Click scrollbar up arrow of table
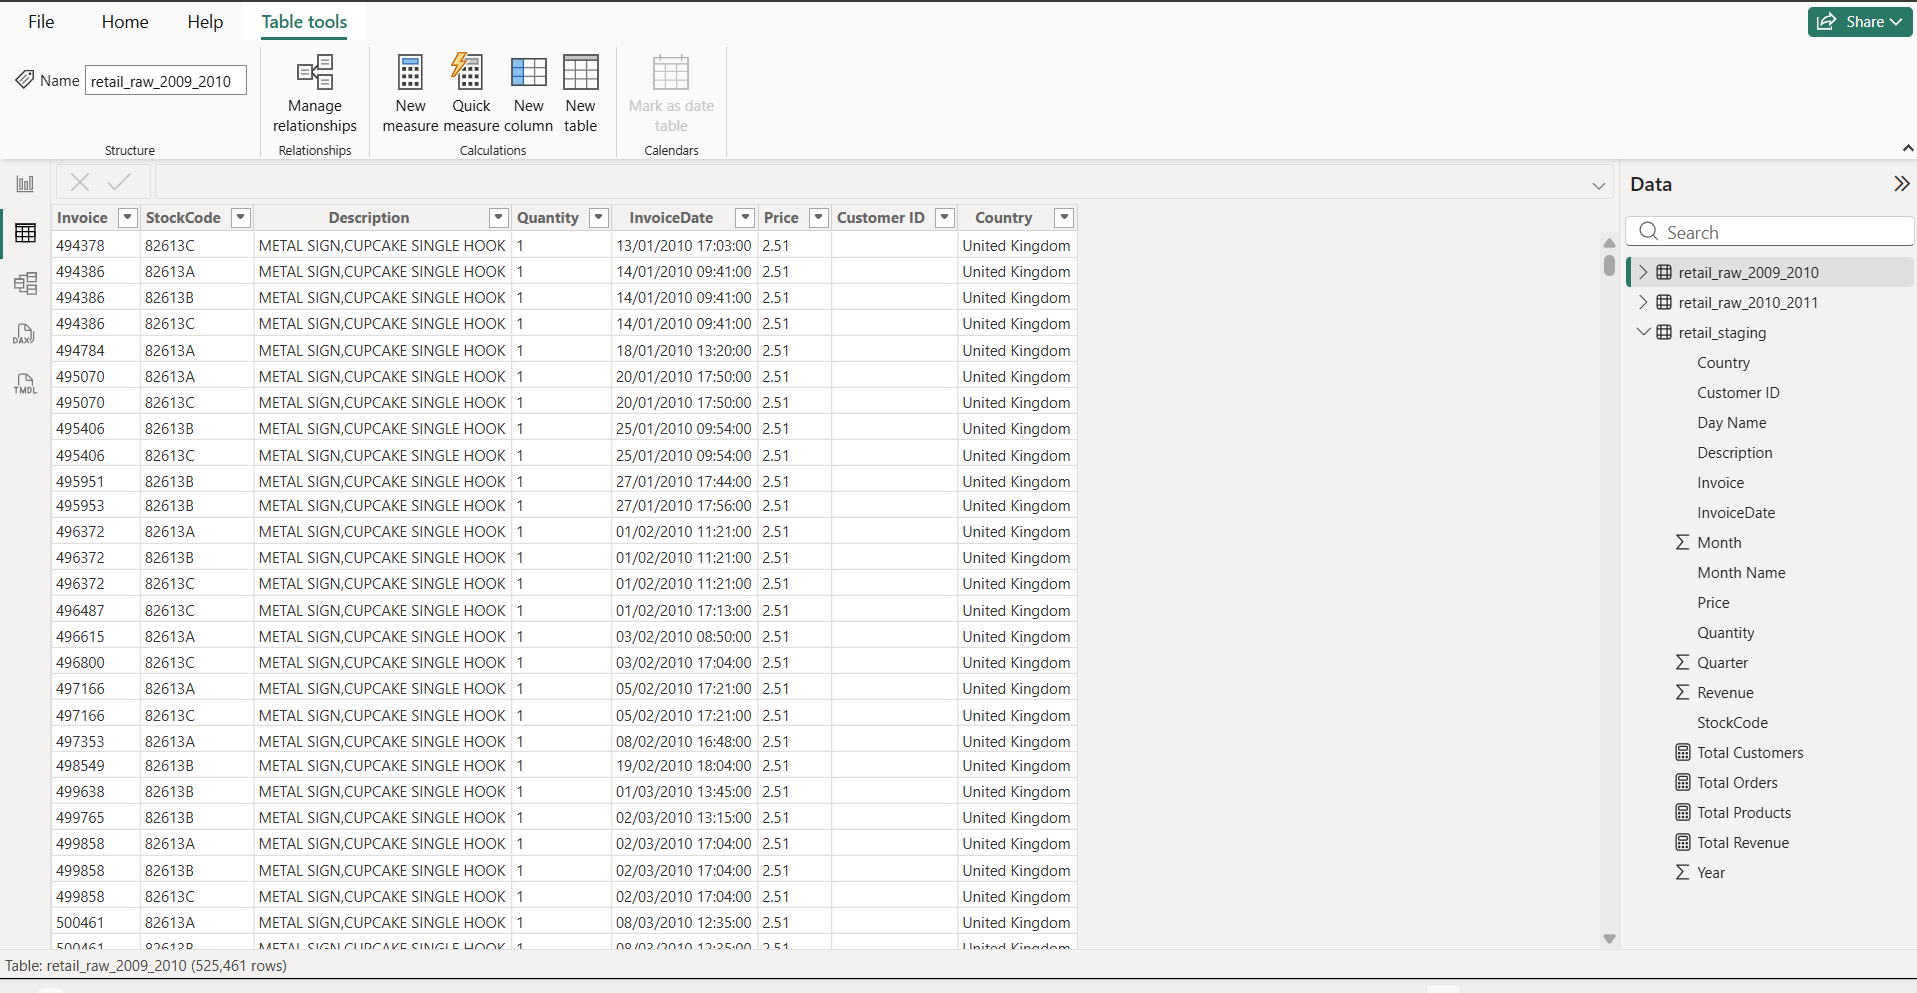 (x=1608, y=243)
